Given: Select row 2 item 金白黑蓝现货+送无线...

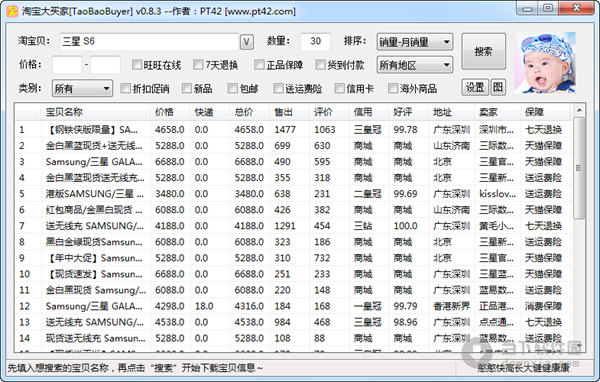Looking at the screenshot, I should pyautogui.click(x=94, y=146).
